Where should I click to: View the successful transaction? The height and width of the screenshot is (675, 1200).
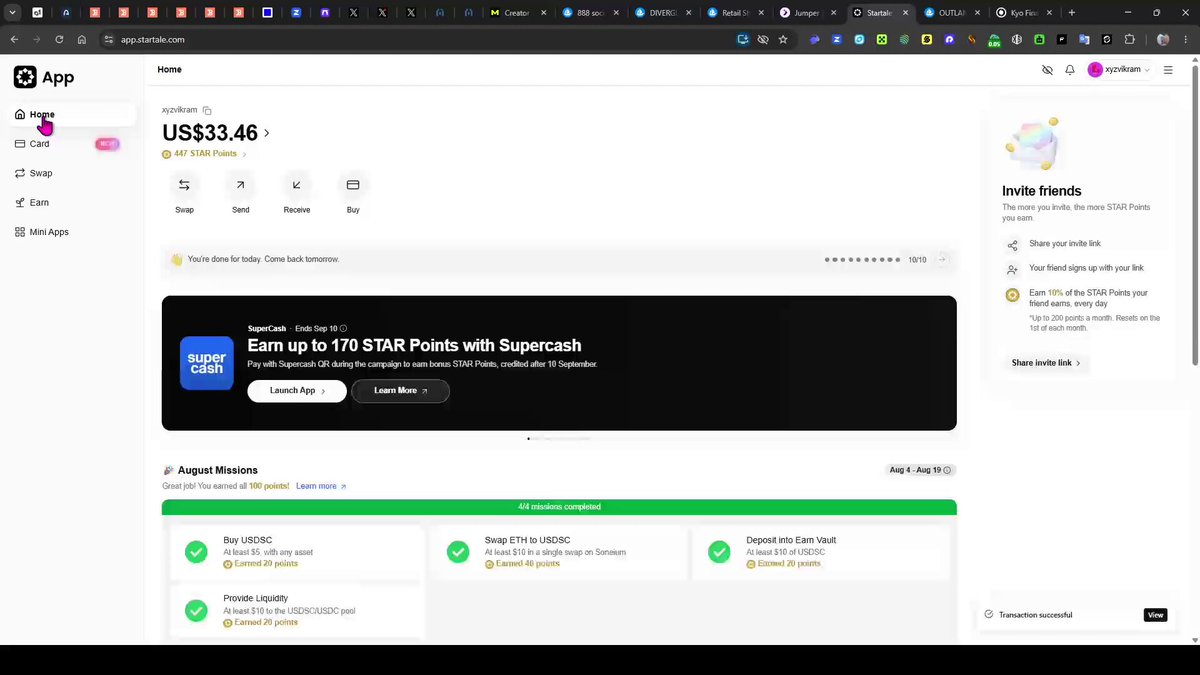[x=1155, y=615]
